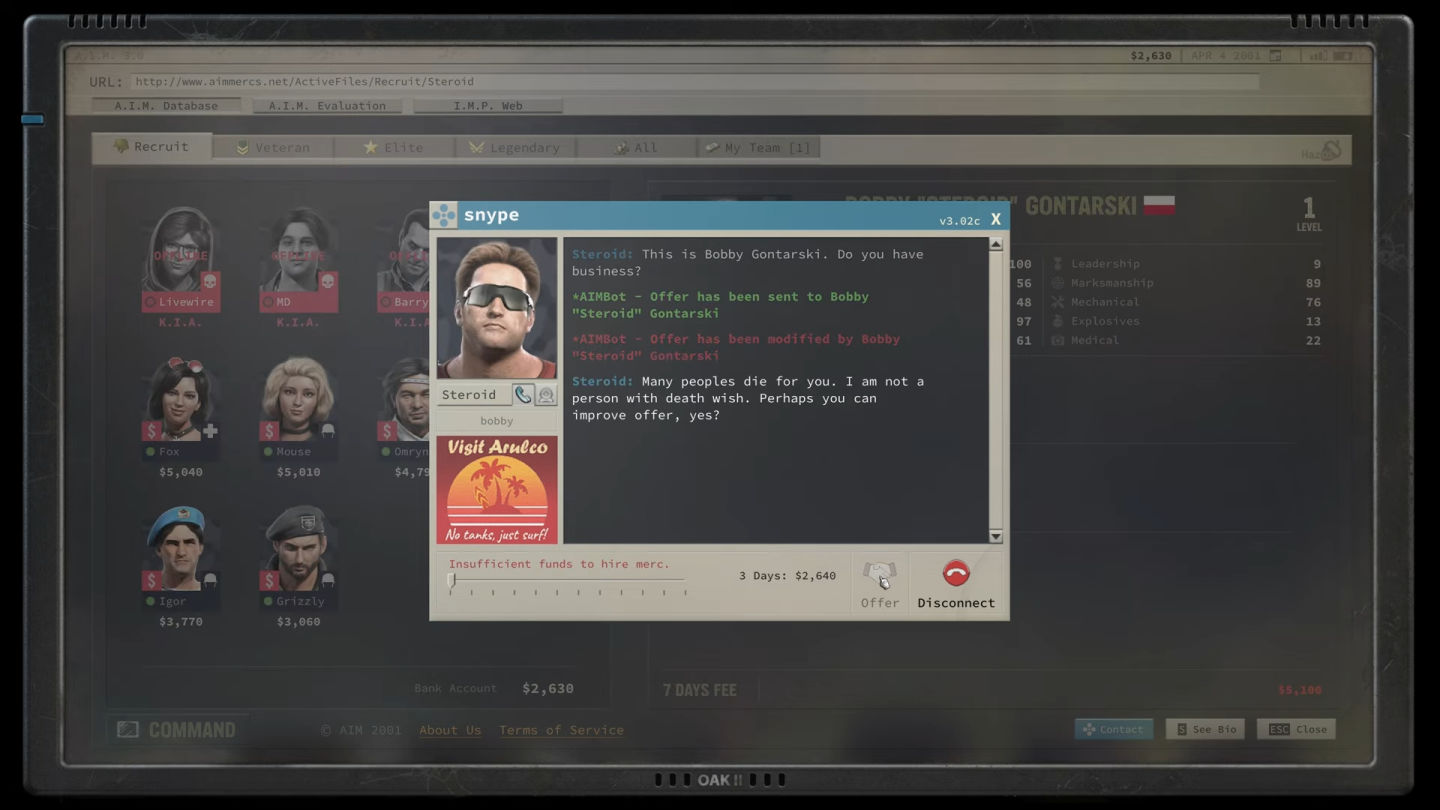
Task: Open the Legendary tab
Action: [515, 148]
